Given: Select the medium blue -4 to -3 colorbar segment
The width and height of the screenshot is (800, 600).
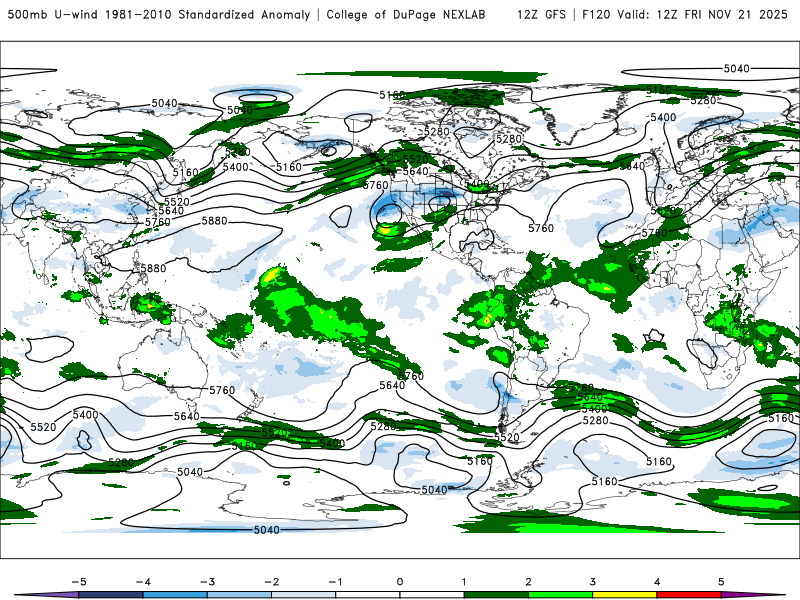Looking at the screenshot, I should point(175,595).
